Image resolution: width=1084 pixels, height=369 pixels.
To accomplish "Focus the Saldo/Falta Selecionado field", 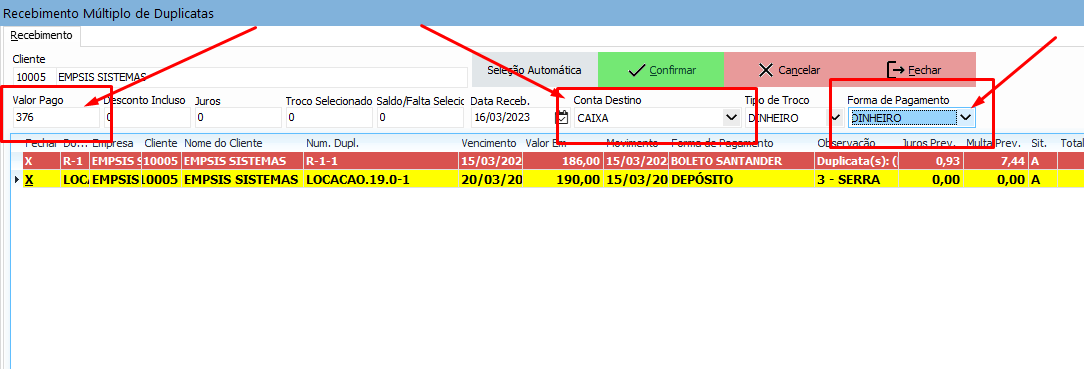I will tap(420, 117).
